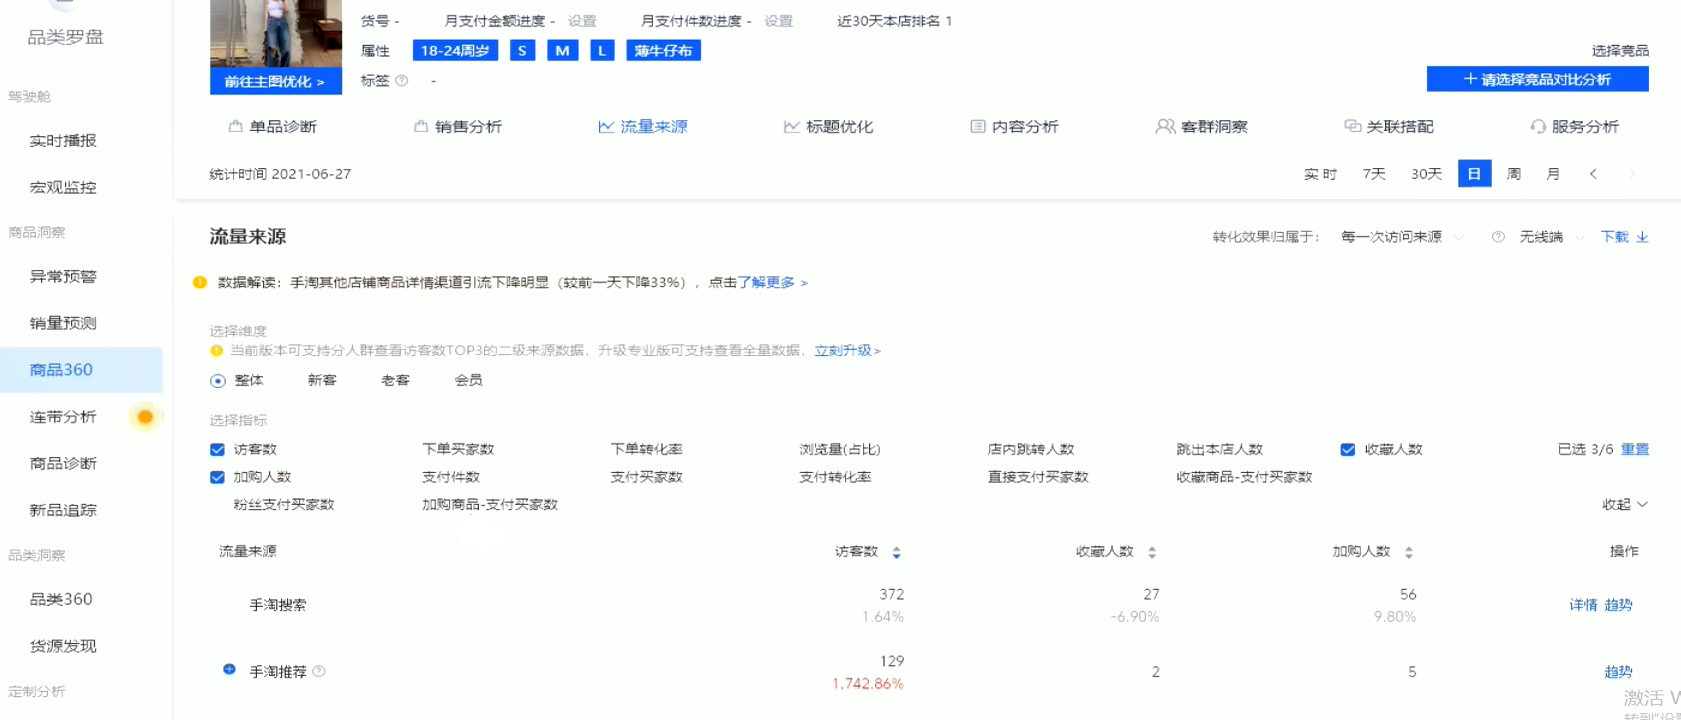Click the 立刻升级 link
This screenshot has height=720, width=1681.
pos(847,351)
